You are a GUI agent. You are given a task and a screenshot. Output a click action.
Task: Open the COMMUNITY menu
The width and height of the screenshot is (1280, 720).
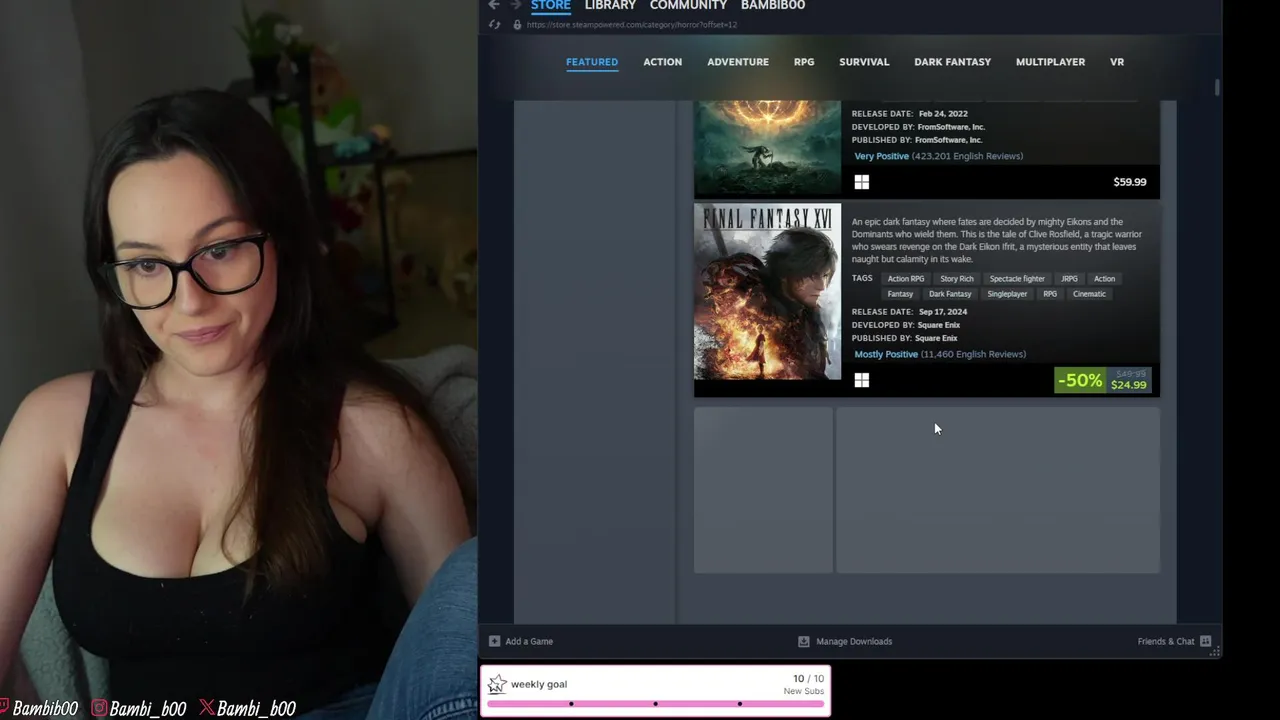pyautogui.click(x=688, y=5)
